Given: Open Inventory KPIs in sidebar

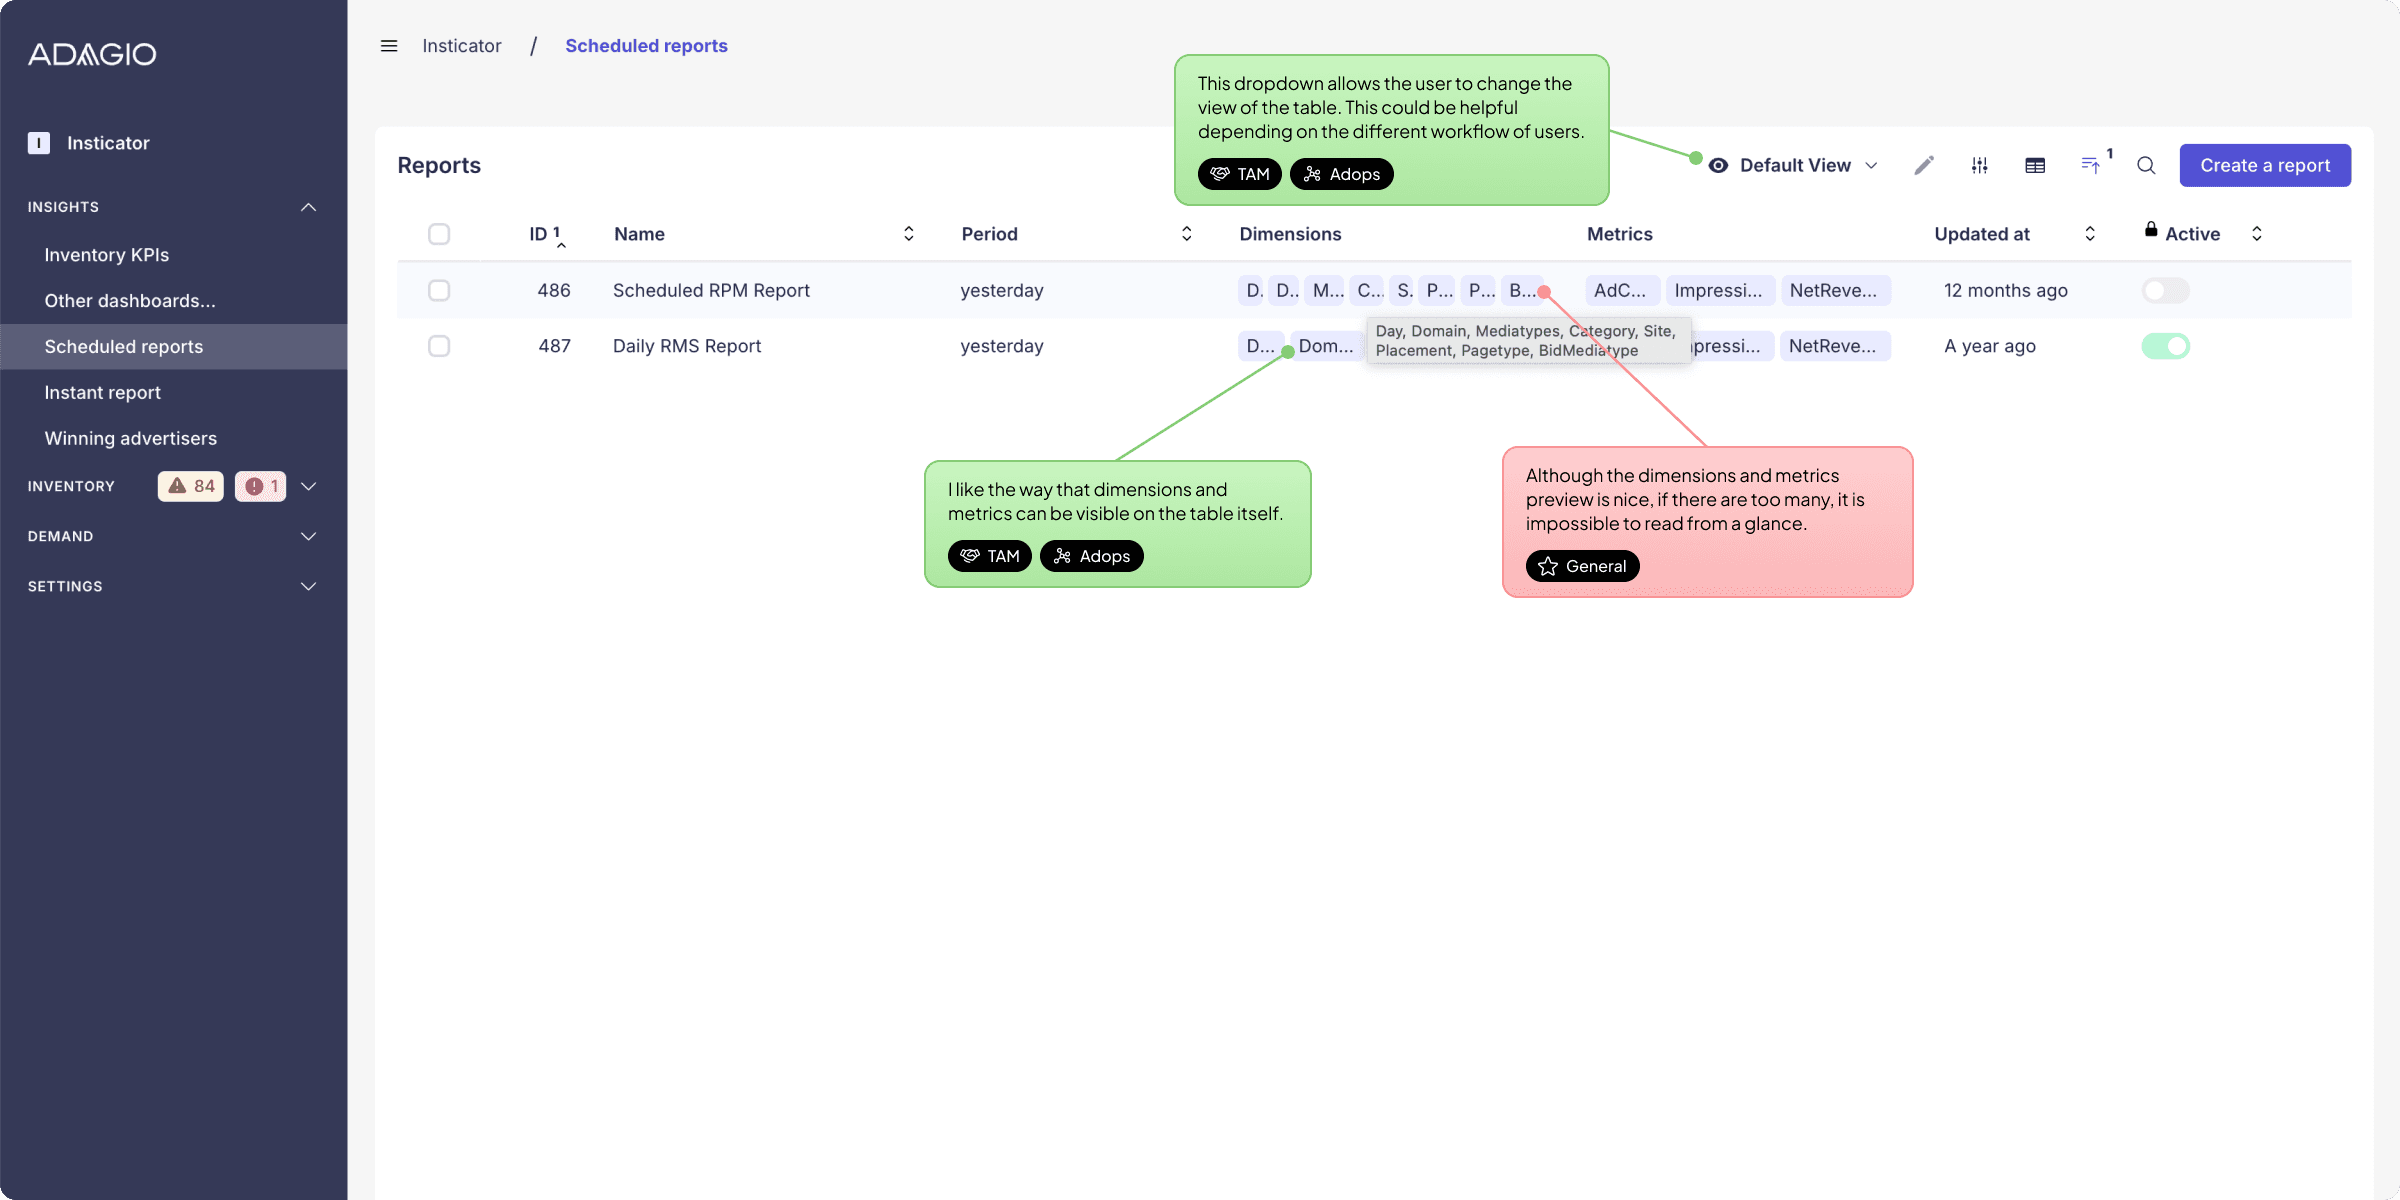Looking at the screenshot, I should point(107,255).
